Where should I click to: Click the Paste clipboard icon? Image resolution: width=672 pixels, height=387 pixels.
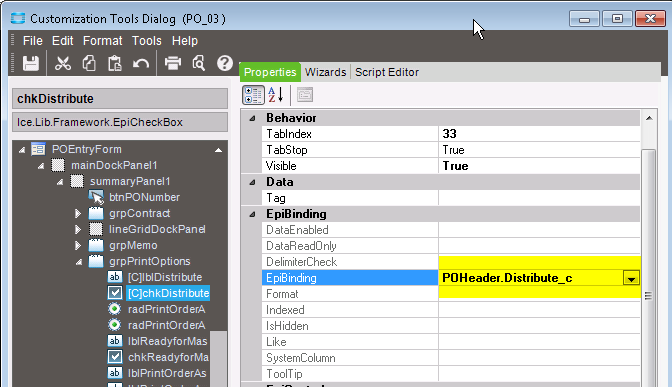point(114,63)
